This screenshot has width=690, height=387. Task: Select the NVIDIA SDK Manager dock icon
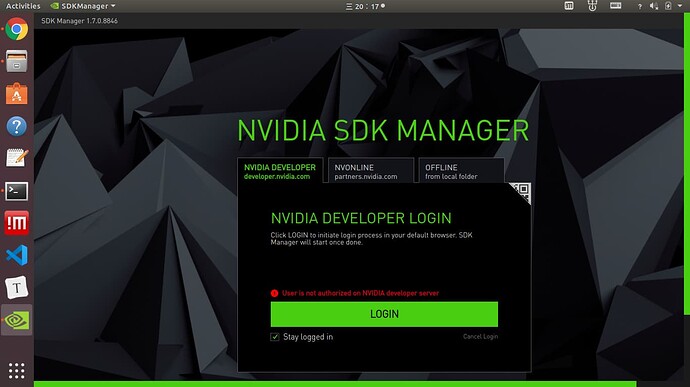17,320
